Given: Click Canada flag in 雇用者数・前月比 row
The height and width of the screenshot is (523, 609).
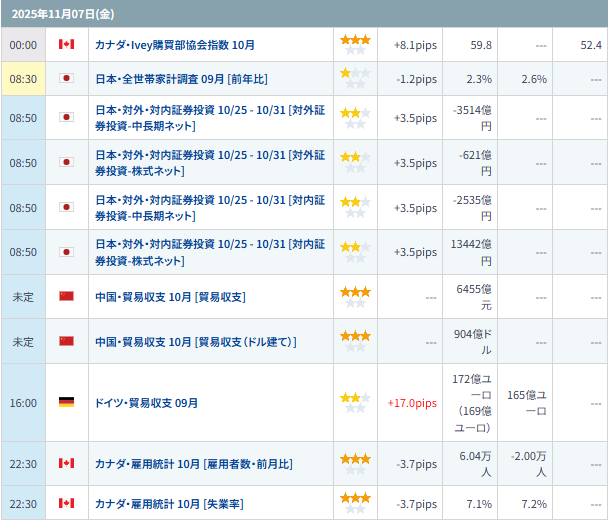Looking at the screenshot, I should pyautogui.click(x=66, y=464).
